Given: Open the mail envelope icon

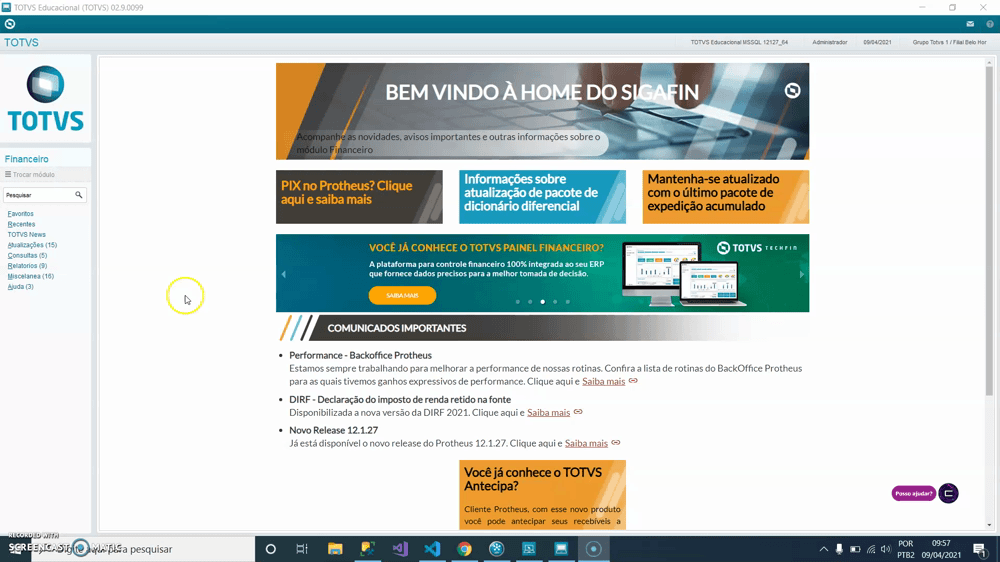Looking at the screenshot, I should [970, 24].
